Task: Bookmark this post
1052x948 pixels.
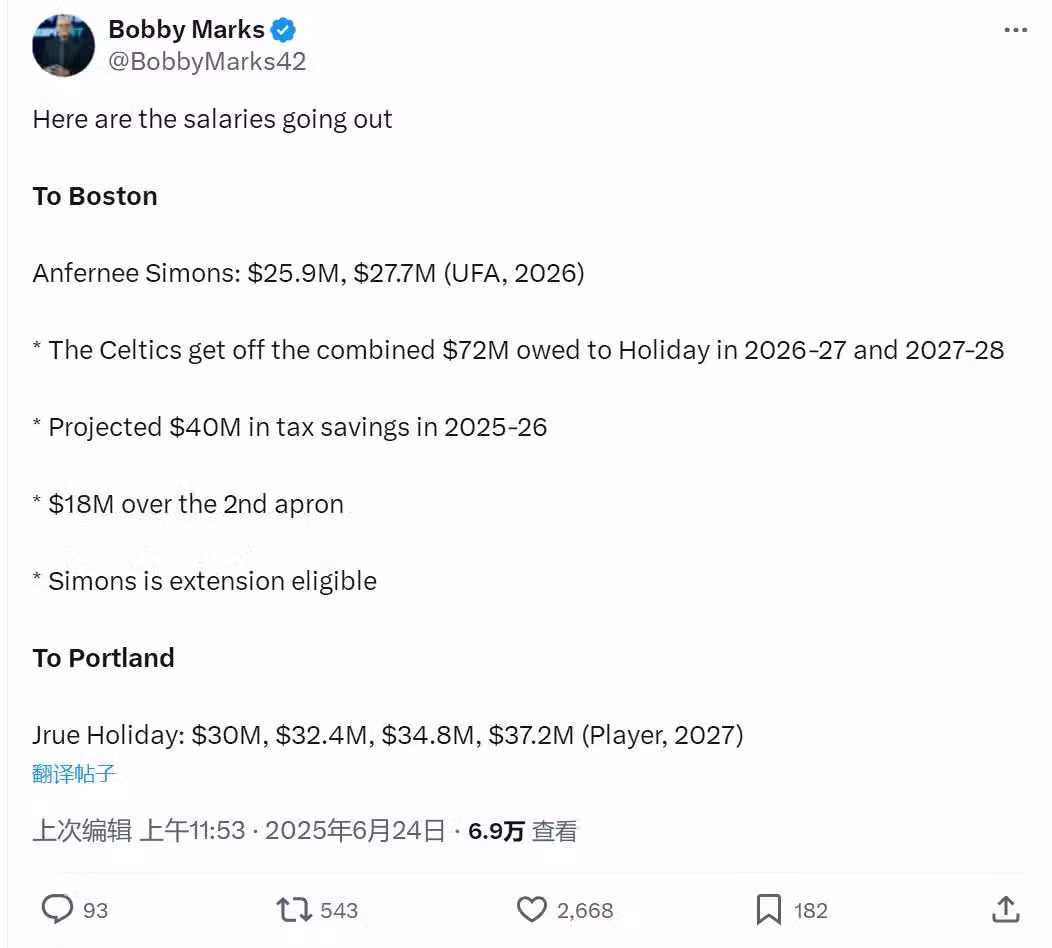Action: (768, 909)
